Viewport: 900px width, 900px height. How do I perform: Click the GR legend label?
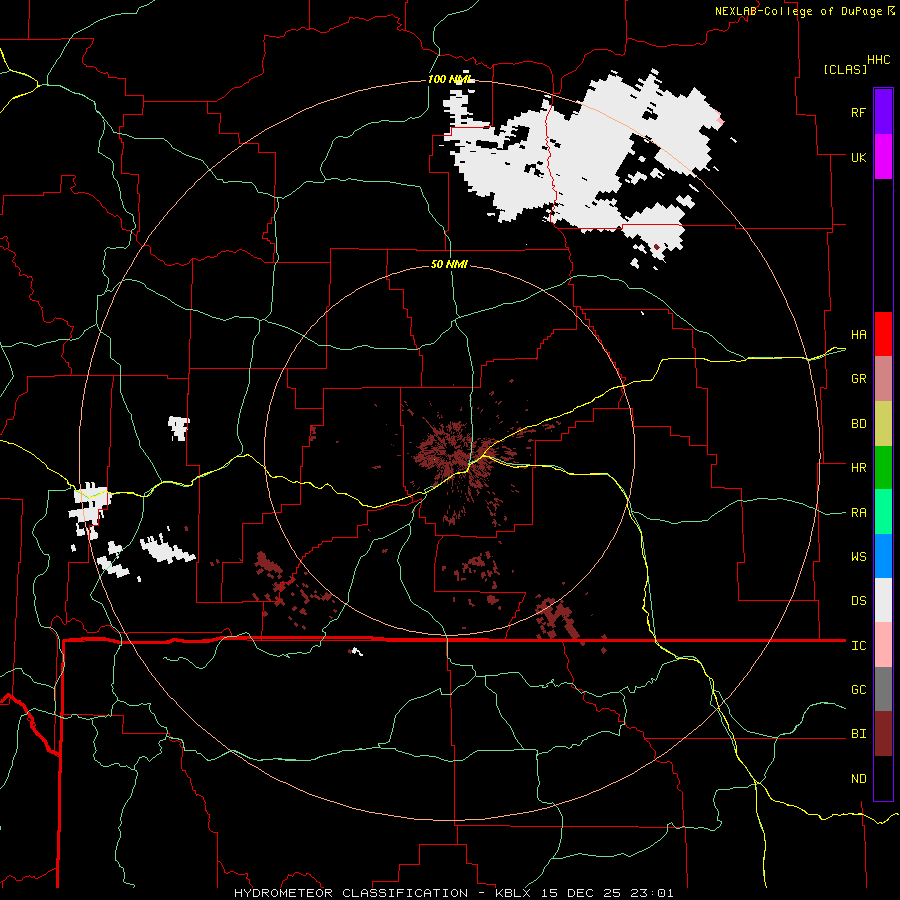[x=858, y=379]
